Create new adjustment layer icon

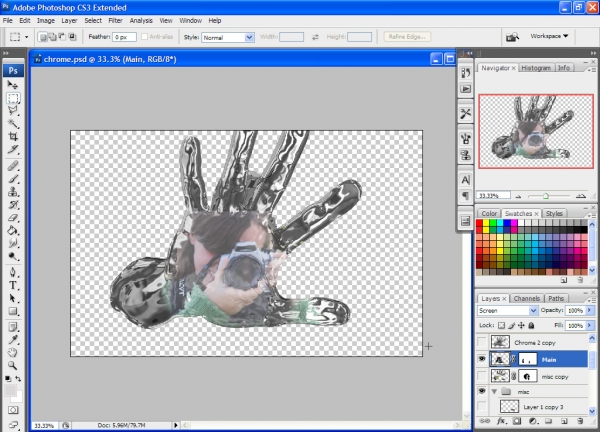coord(533,421)
